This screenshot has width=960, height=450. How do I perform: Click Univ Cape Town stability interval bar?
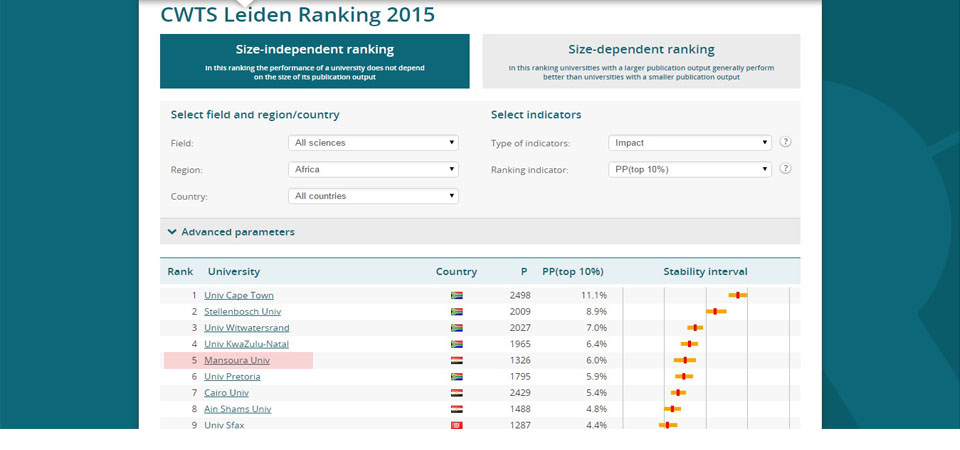click(x=738, y=295)
